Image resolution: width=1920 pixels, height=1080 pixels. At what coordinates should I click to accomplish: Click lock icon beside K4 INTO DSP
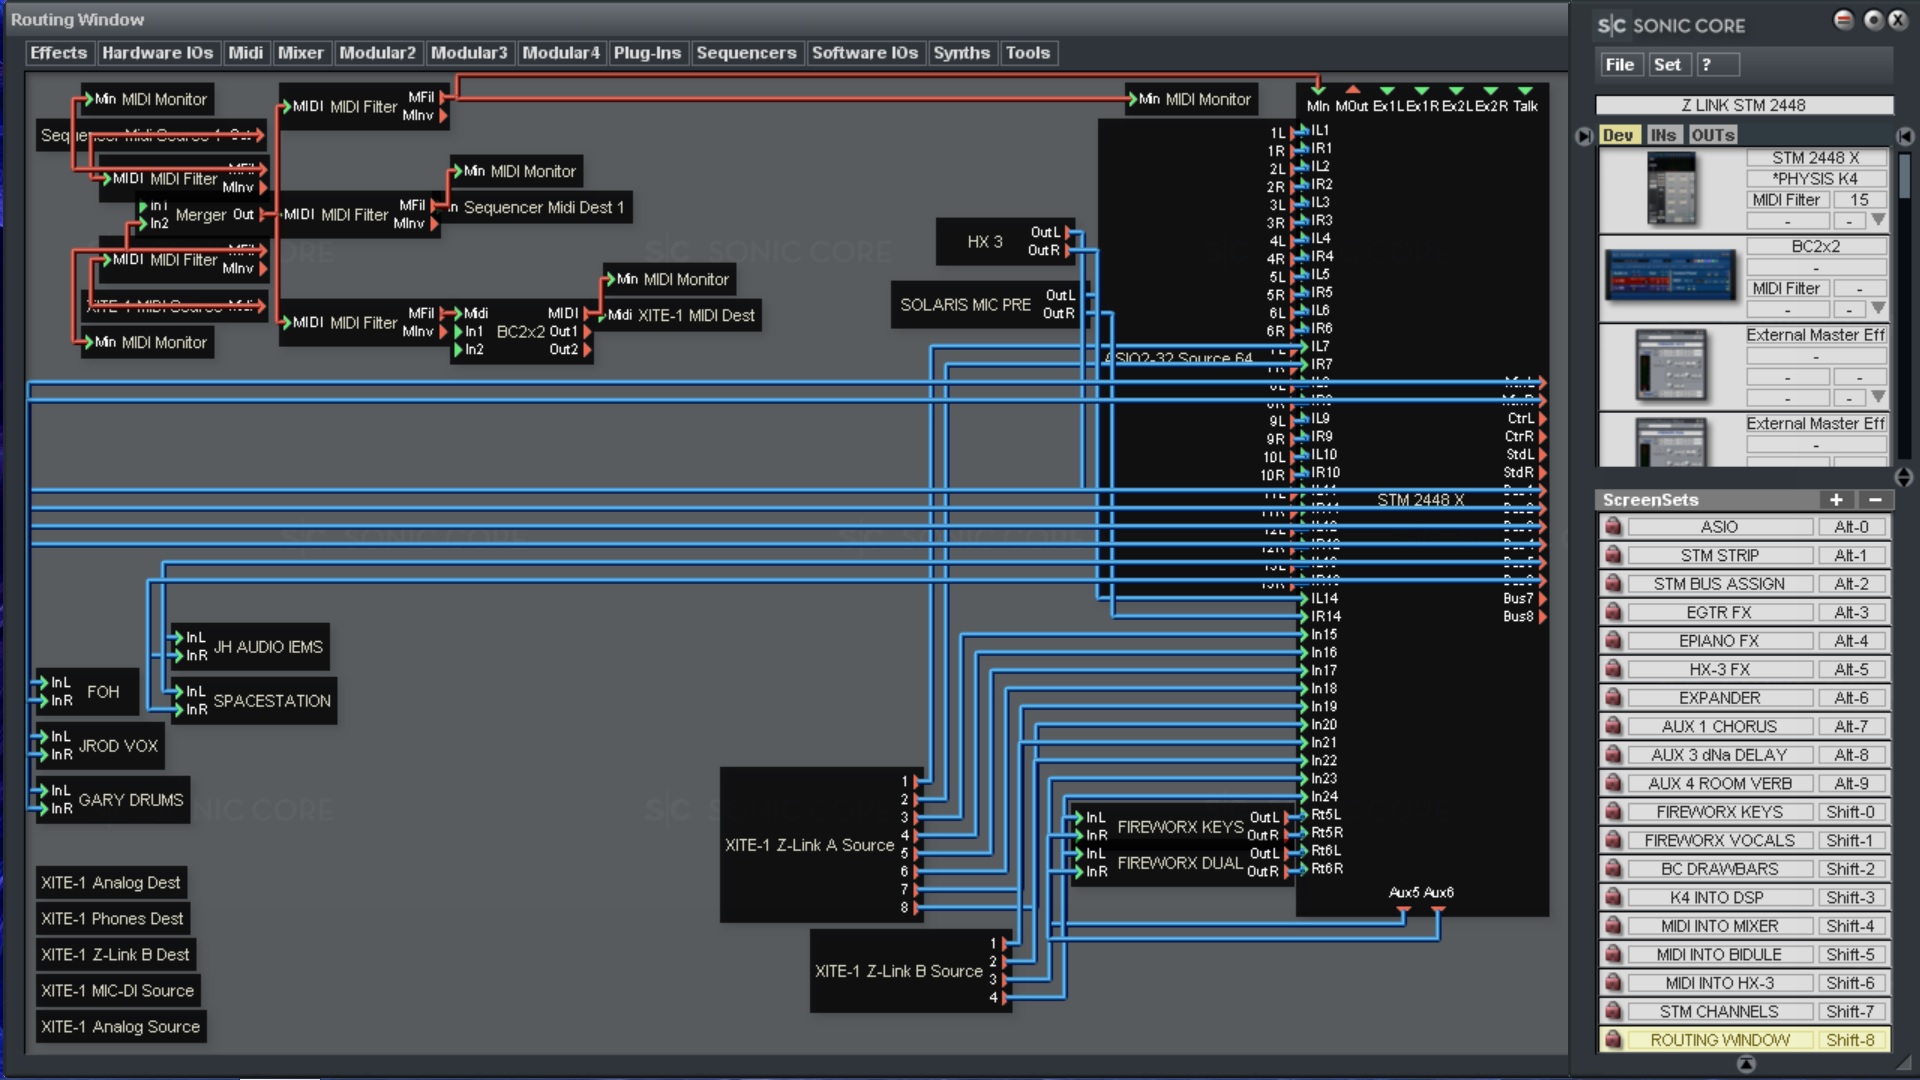coord(1612,897)
